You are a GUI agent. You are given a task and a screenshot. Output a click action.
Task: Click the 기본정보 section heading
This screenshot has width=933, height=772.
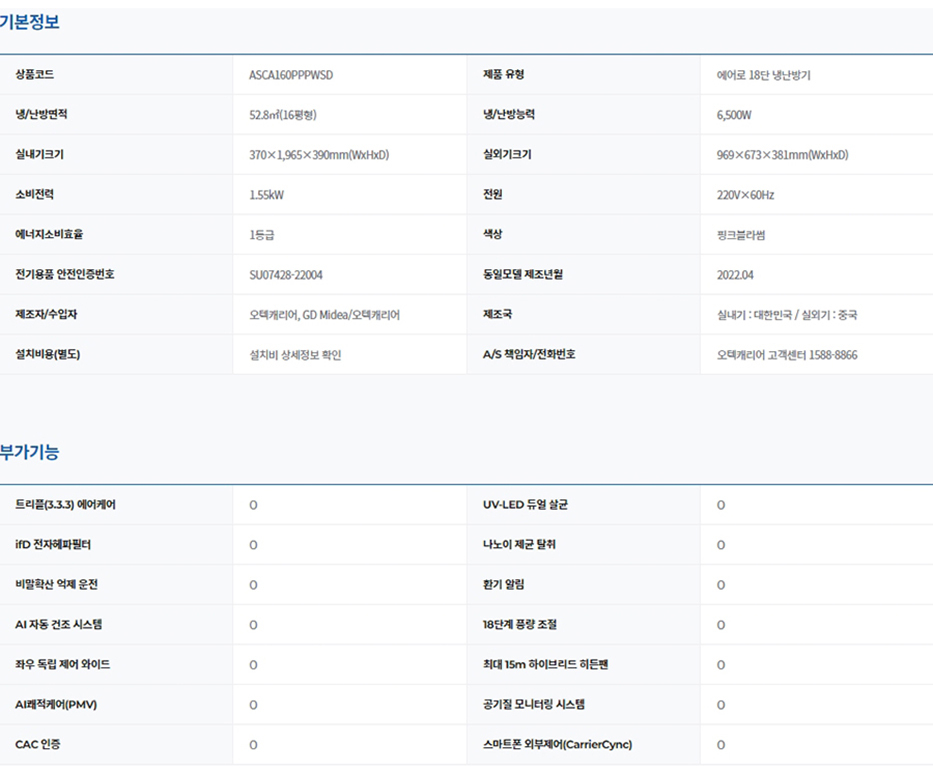click(30, 23)
